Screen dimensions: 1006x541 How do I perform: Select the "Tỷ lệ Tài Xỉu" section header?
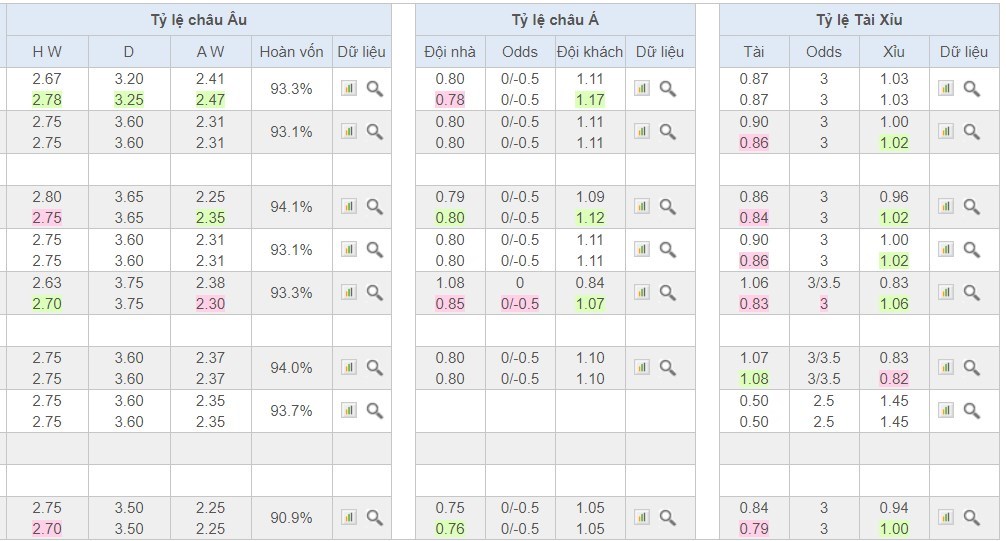pos(859,19)
